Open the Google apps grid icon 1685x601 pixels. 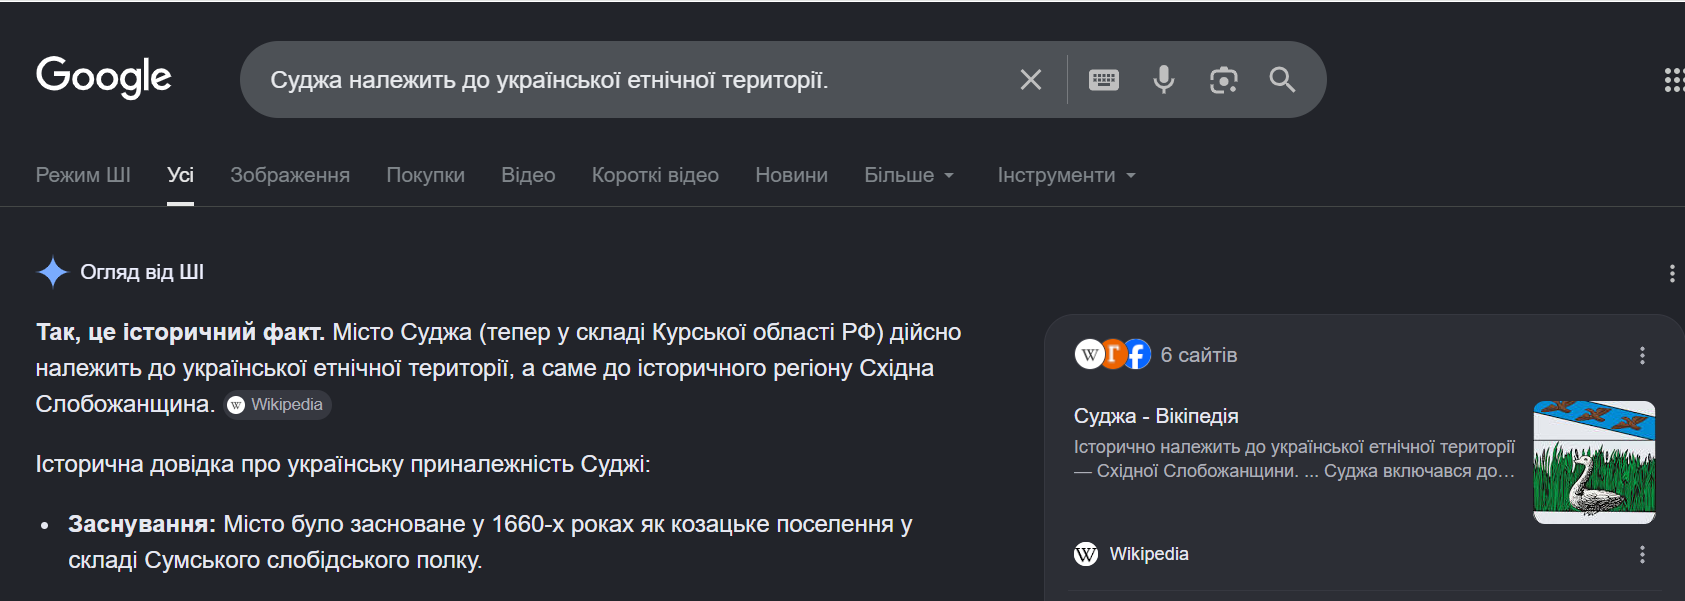tap(1674, 80)
